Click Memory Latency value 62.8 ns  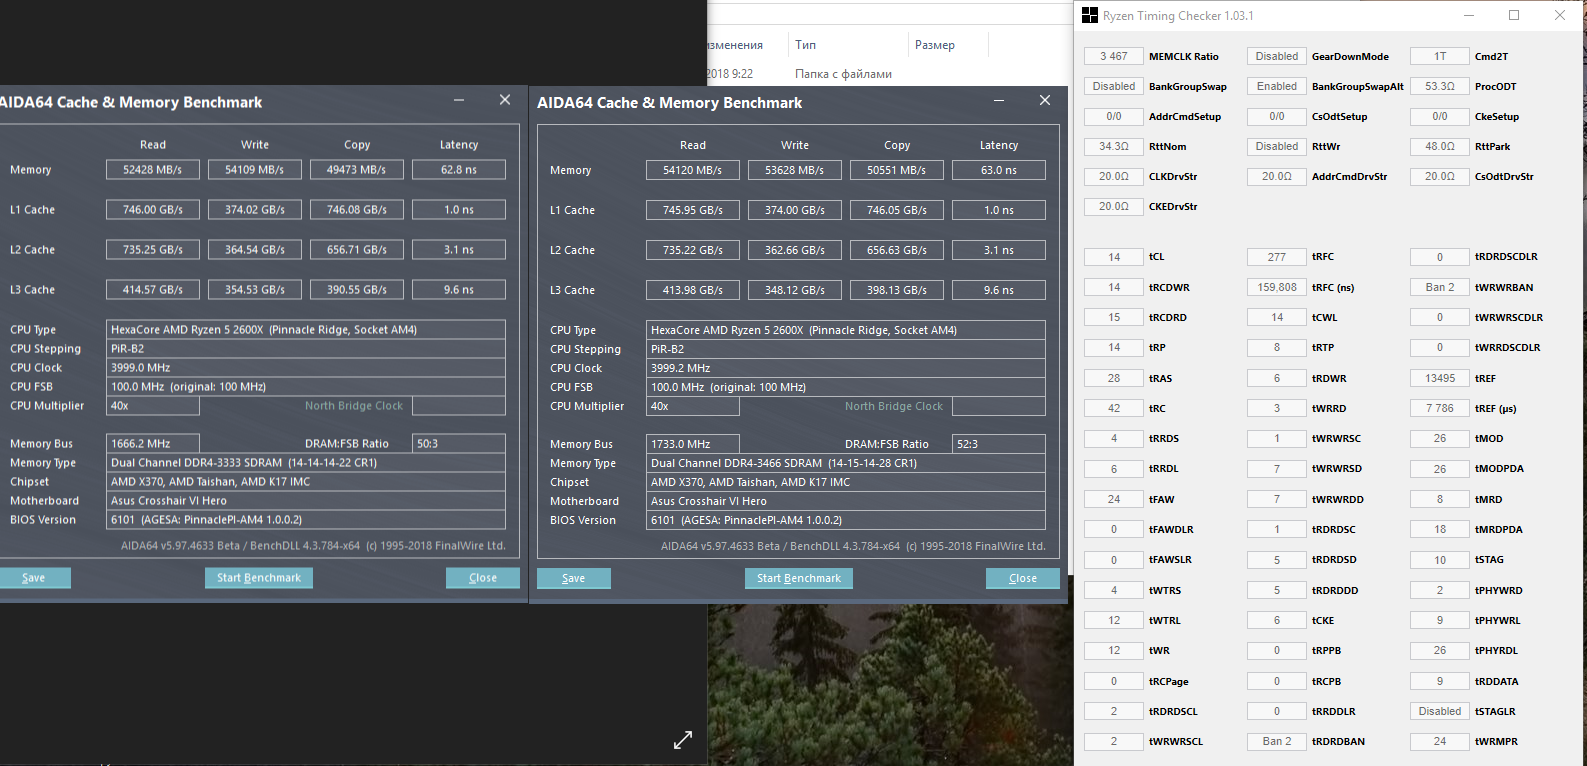459,170
